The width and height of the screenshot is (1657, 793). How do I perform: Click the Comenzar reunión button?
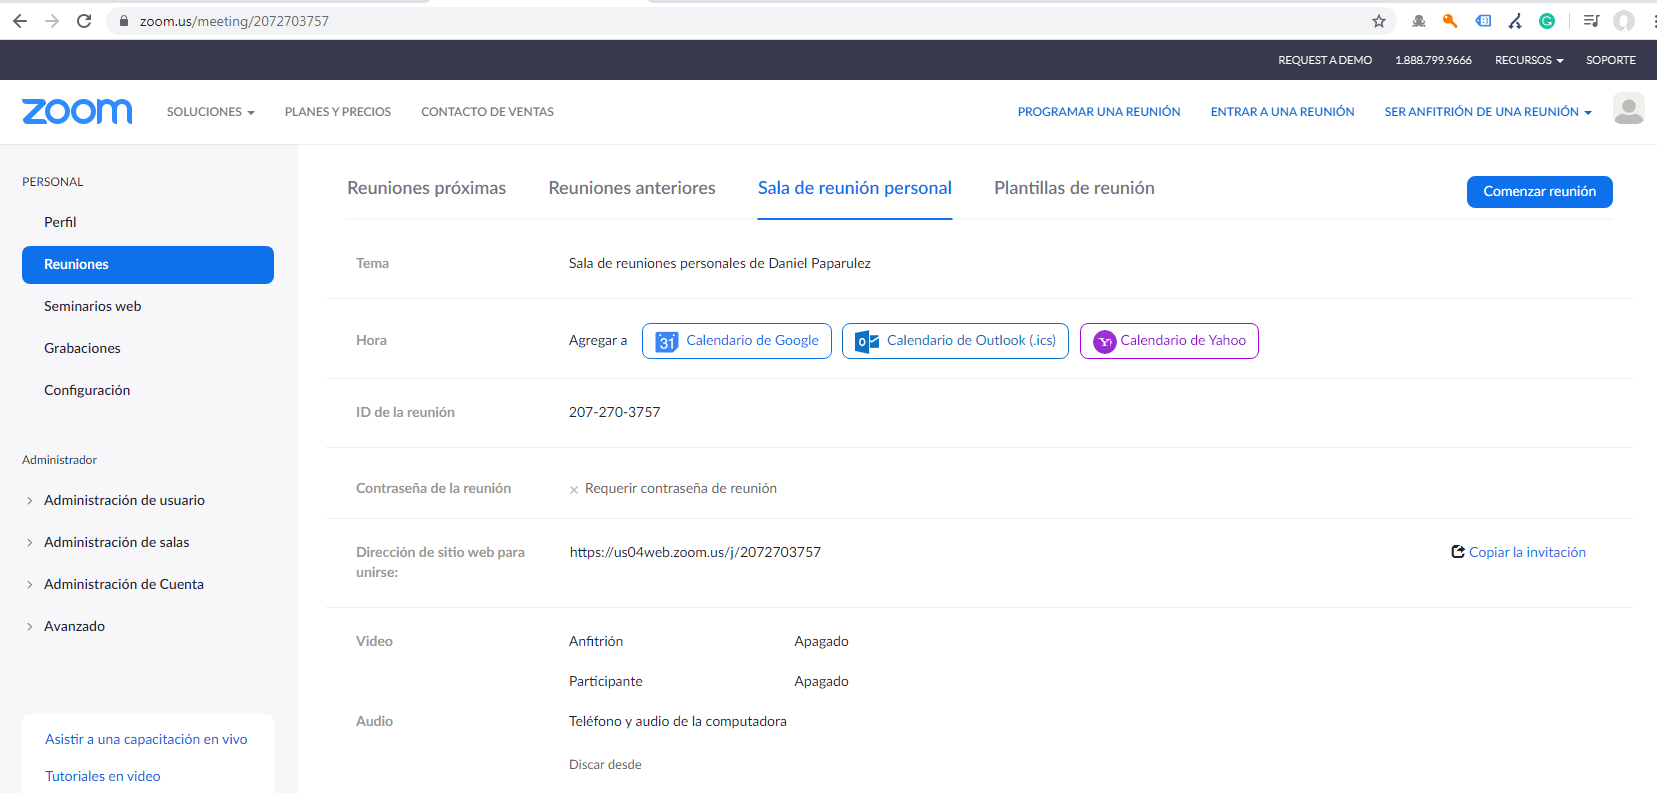1539,192
